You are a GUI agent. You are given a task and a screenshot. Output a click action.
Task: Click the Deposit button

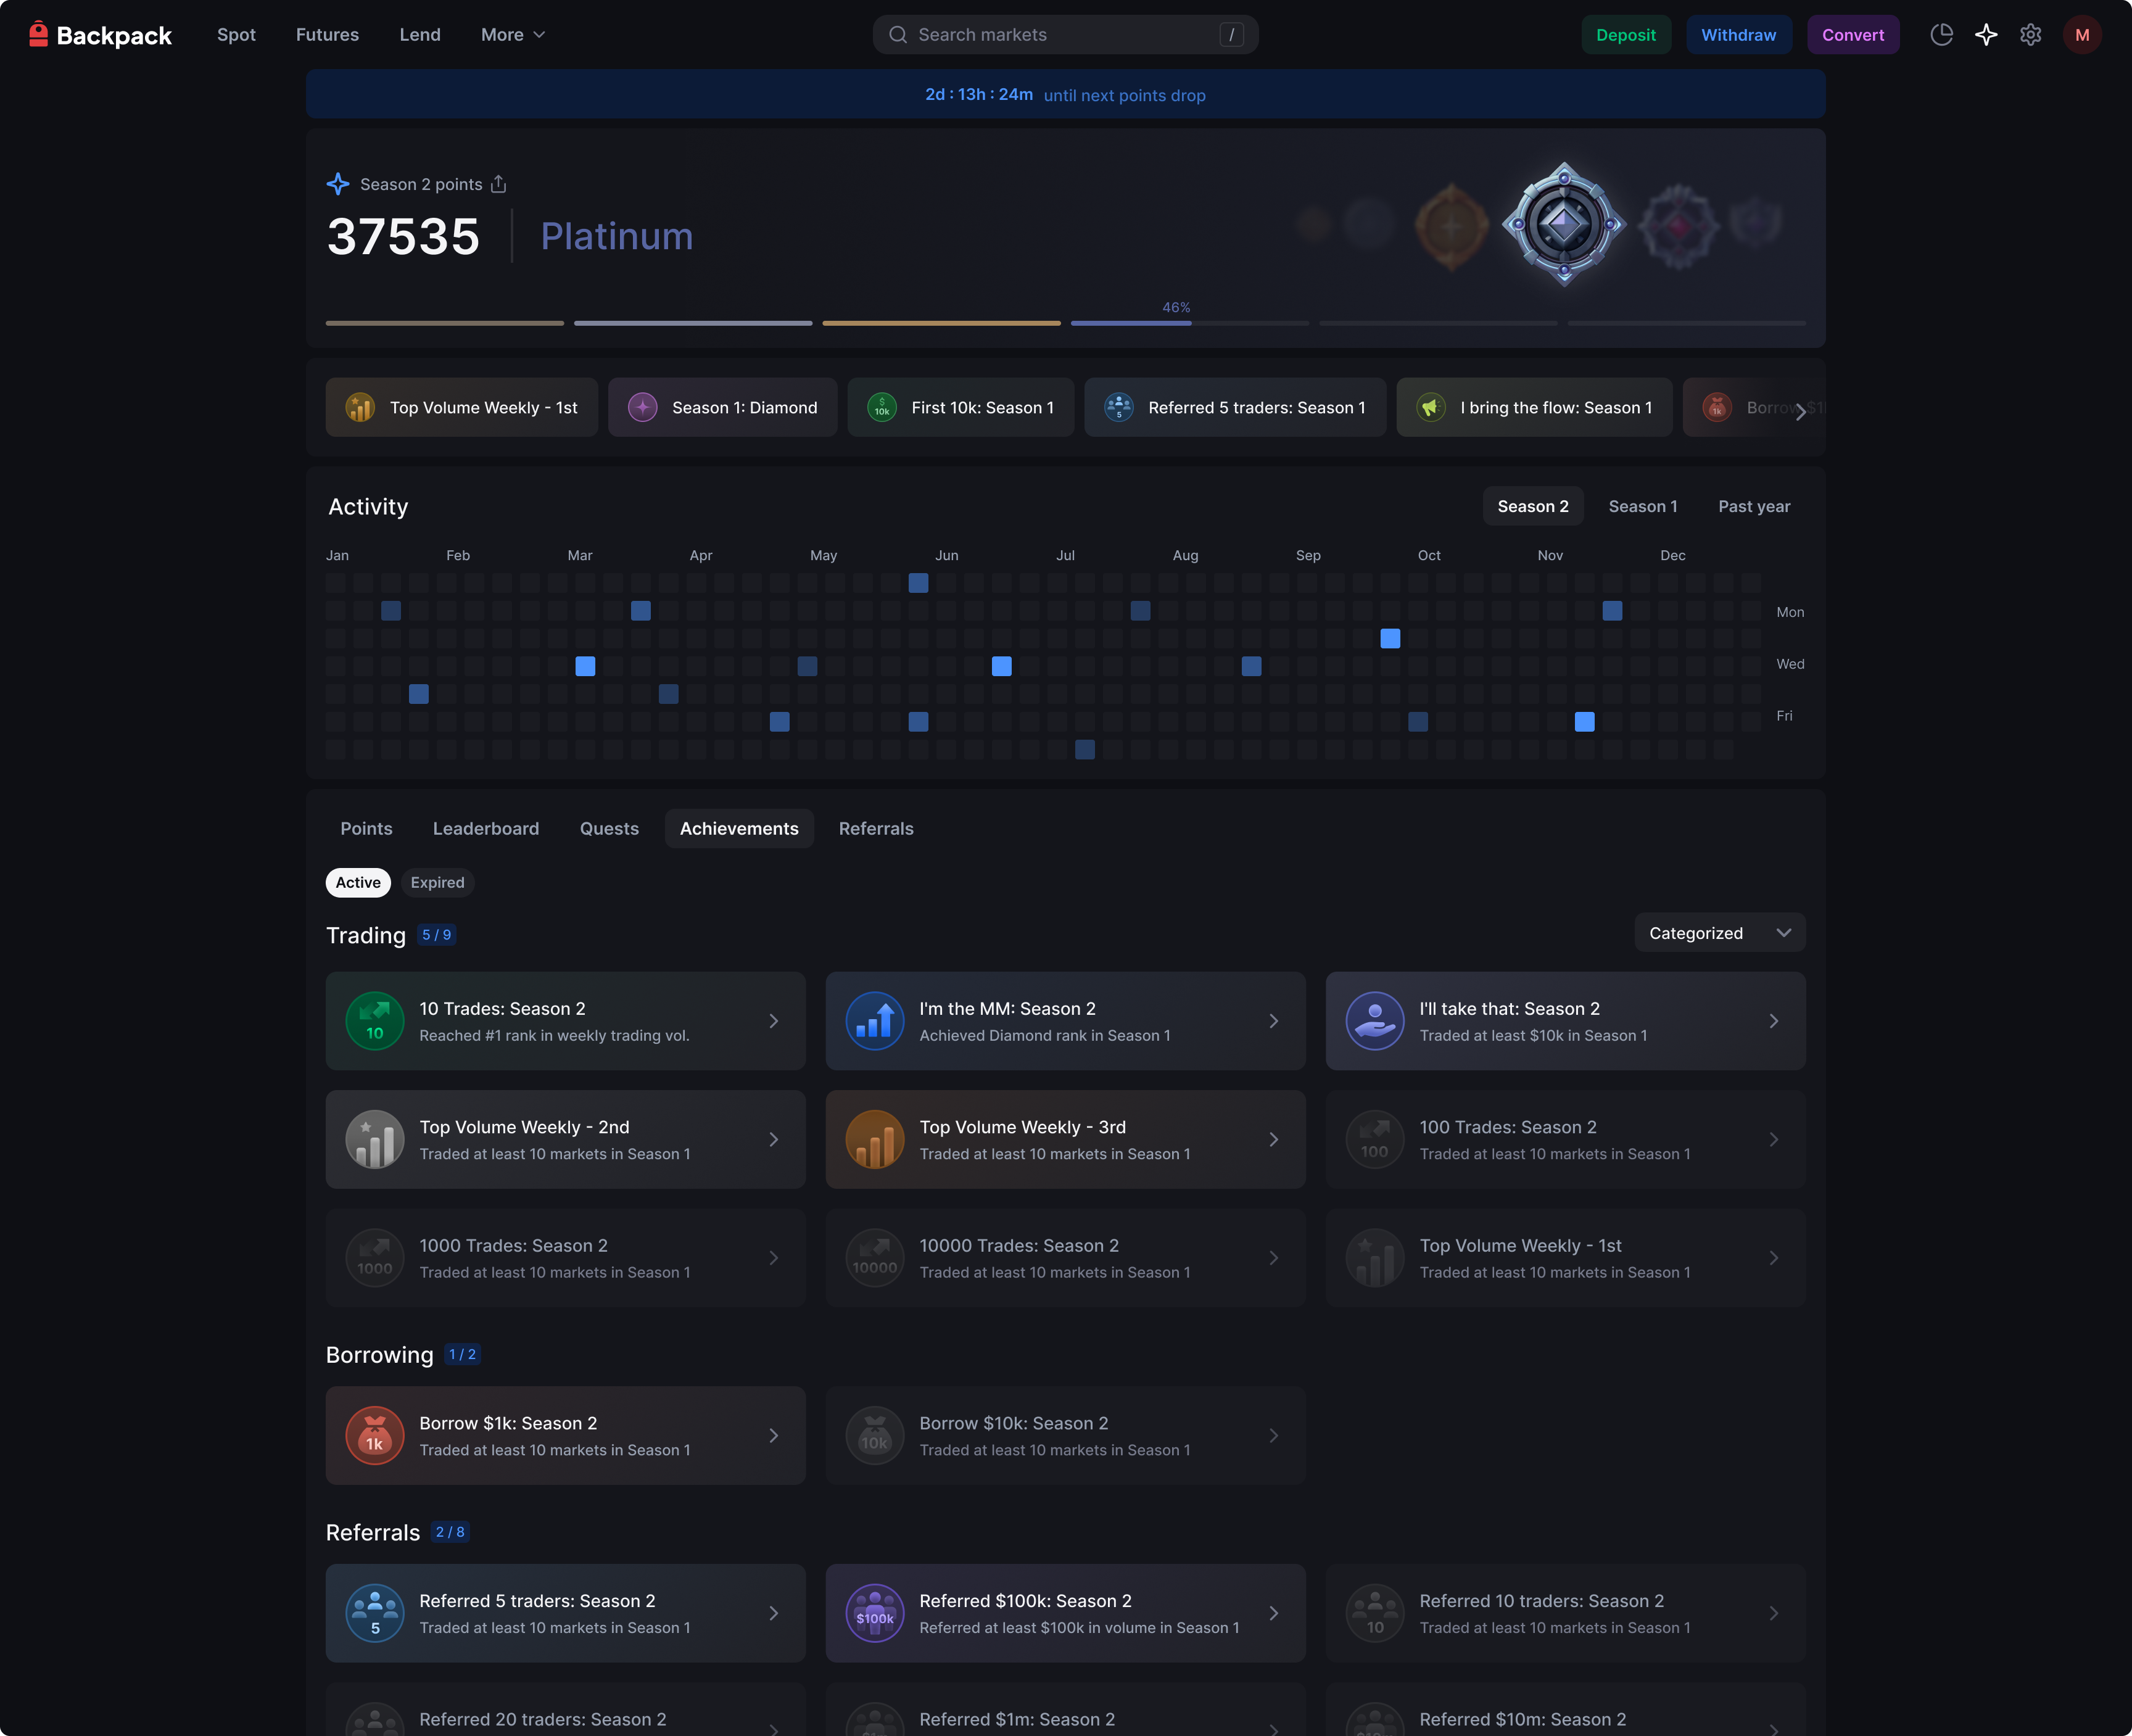click(1626, 35)
